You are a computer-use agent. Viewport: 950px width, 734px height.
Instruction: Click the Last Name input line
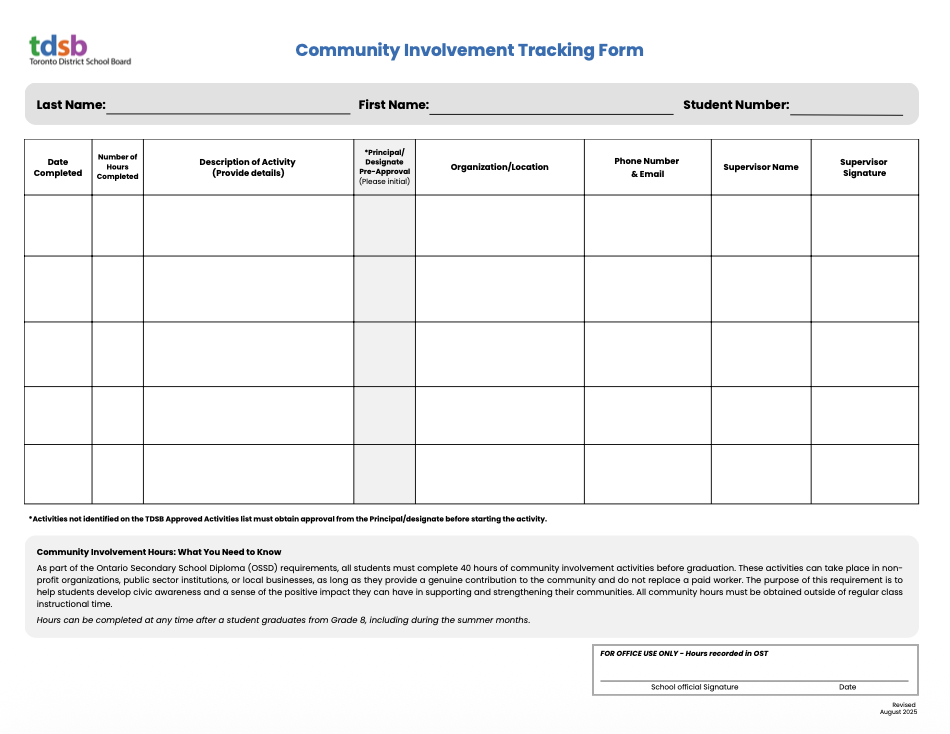tap(228, 107)
